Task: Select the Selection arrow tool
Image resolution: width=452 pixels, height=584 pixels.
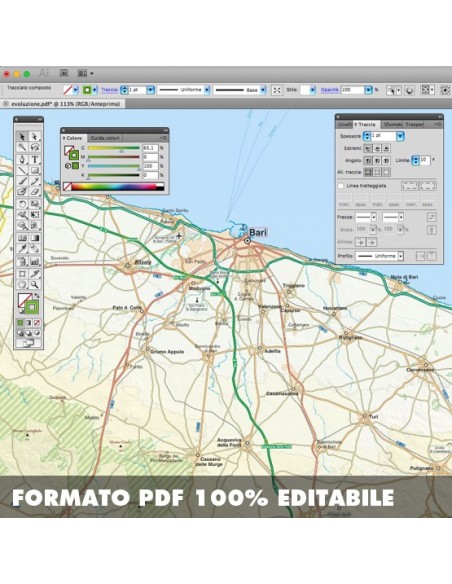Action: (22, 136)
